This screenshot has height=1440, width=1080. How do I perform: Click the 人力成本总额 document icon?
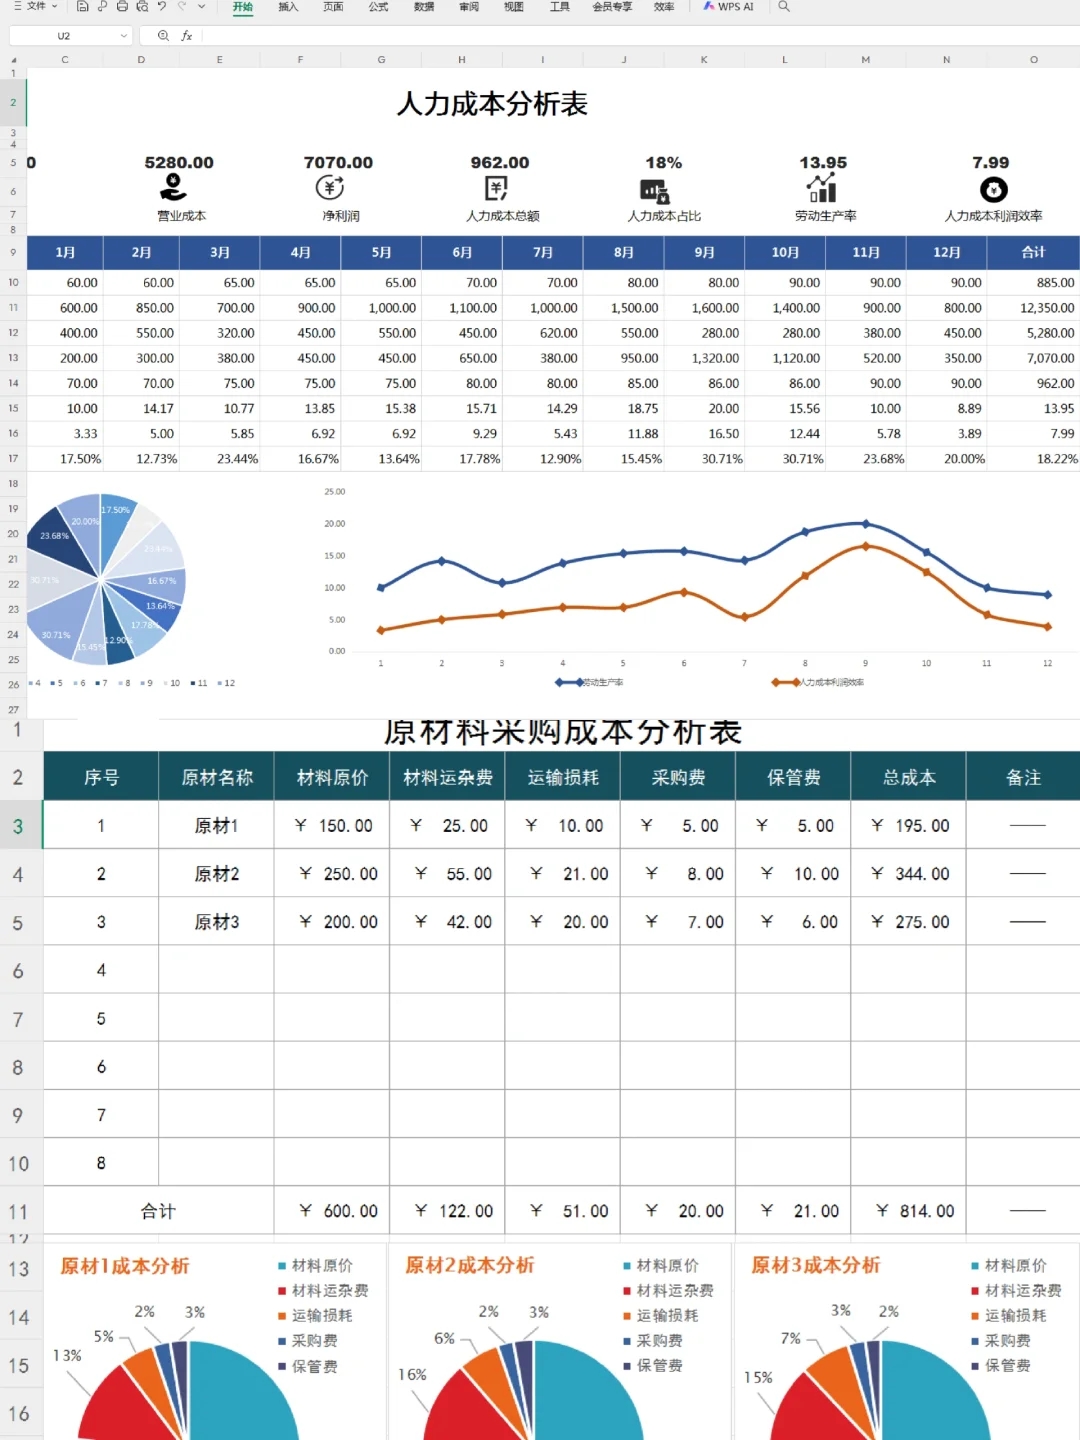[x=496, y=188]
